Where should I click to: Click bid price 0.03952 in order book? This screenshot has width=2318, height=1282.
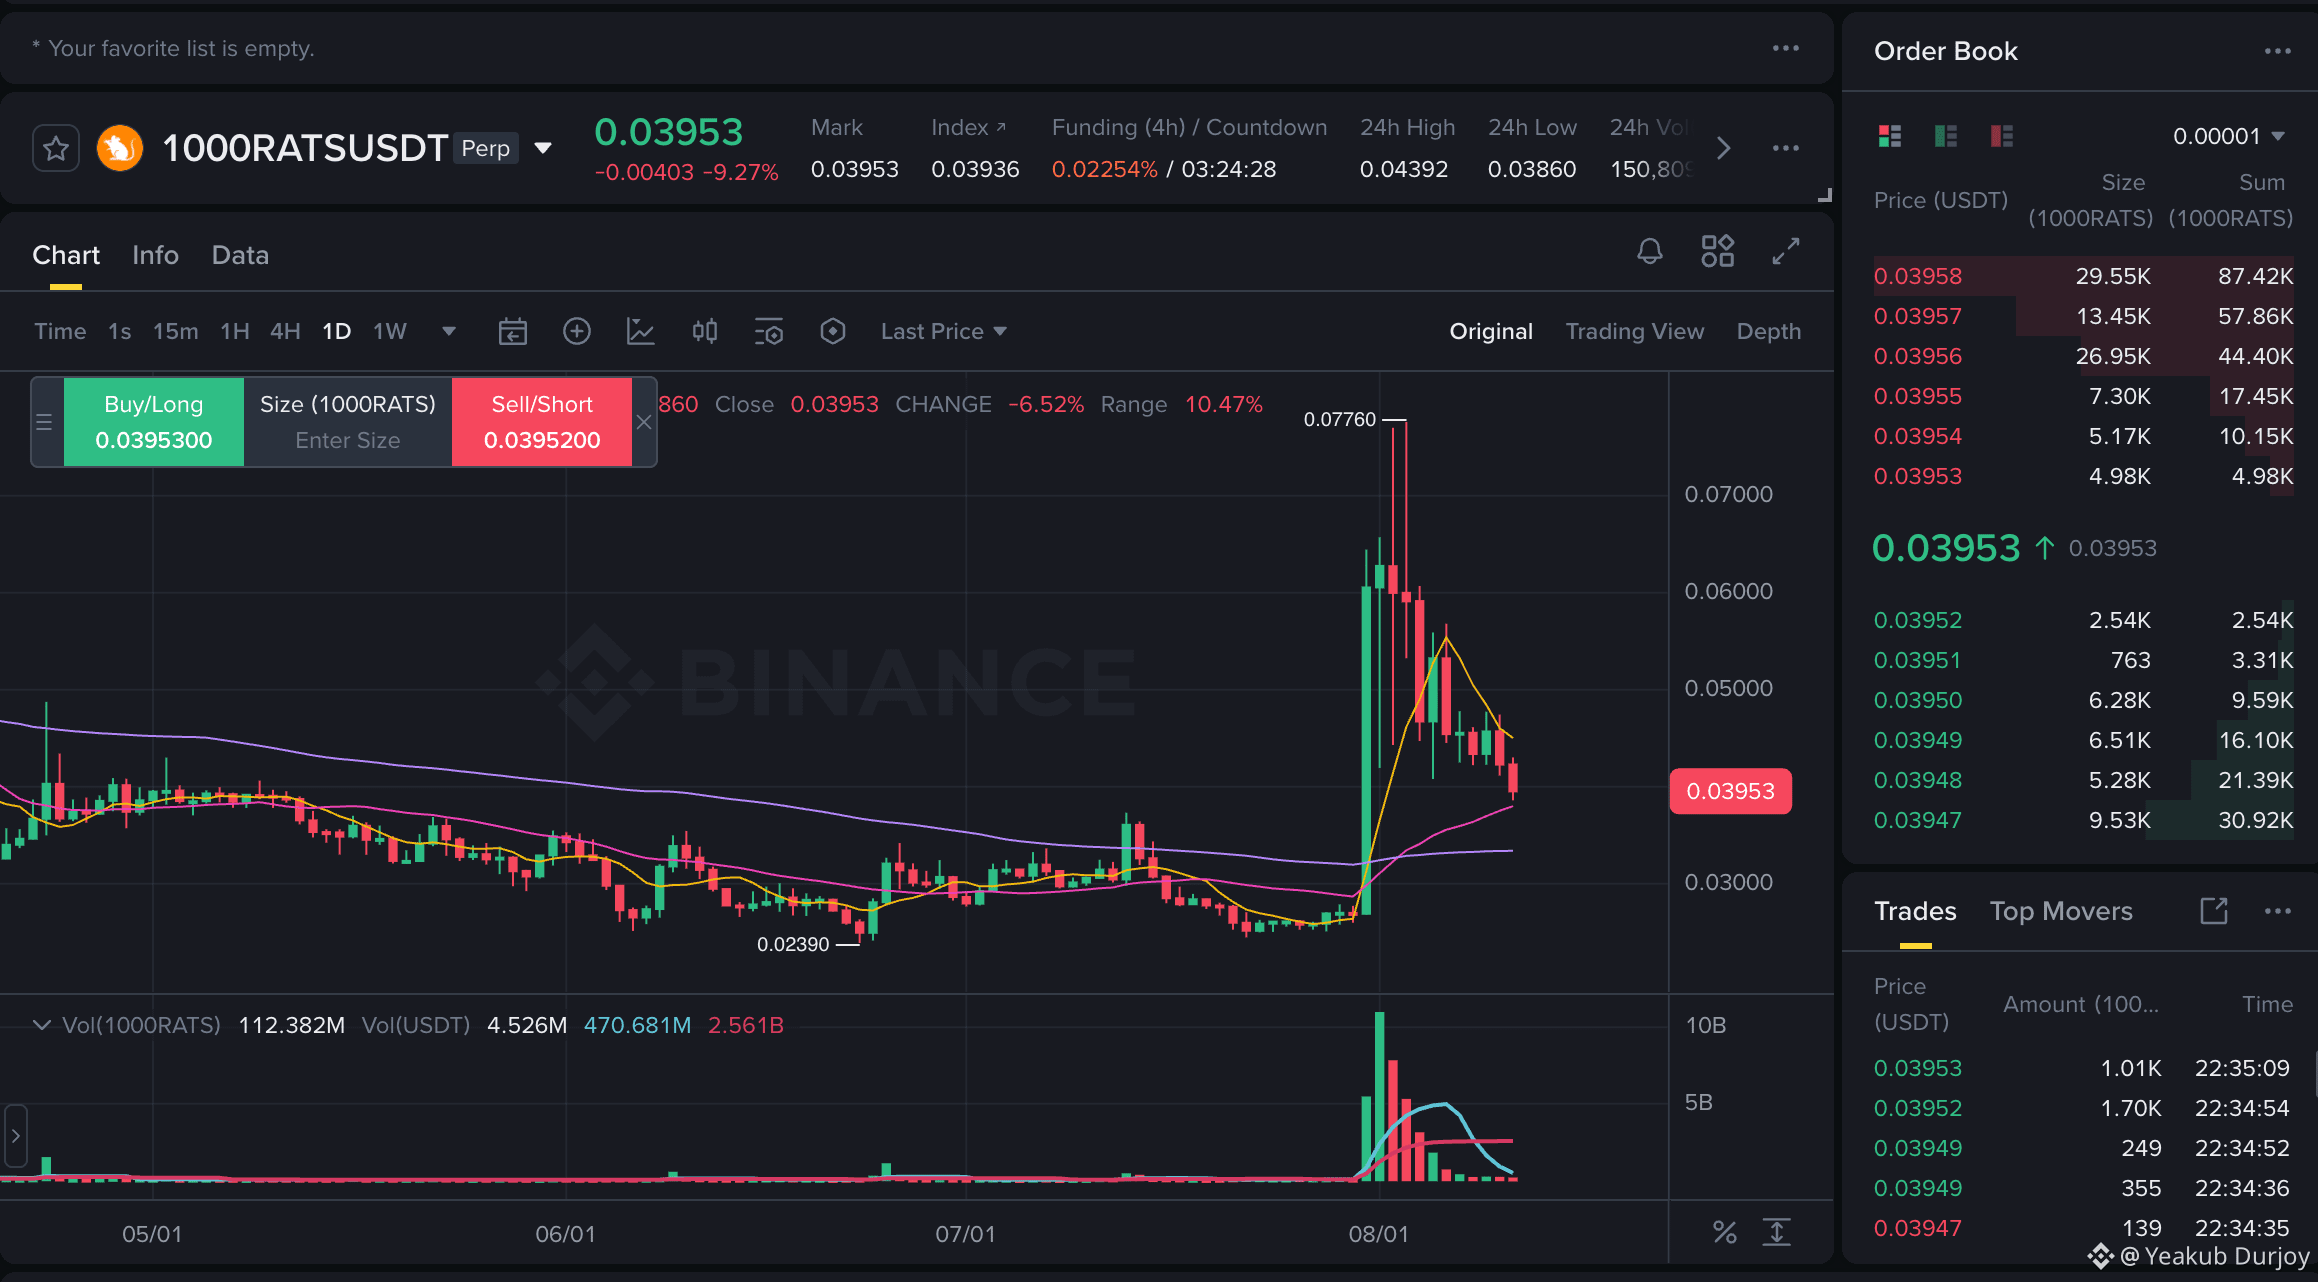coord(1918,620)
